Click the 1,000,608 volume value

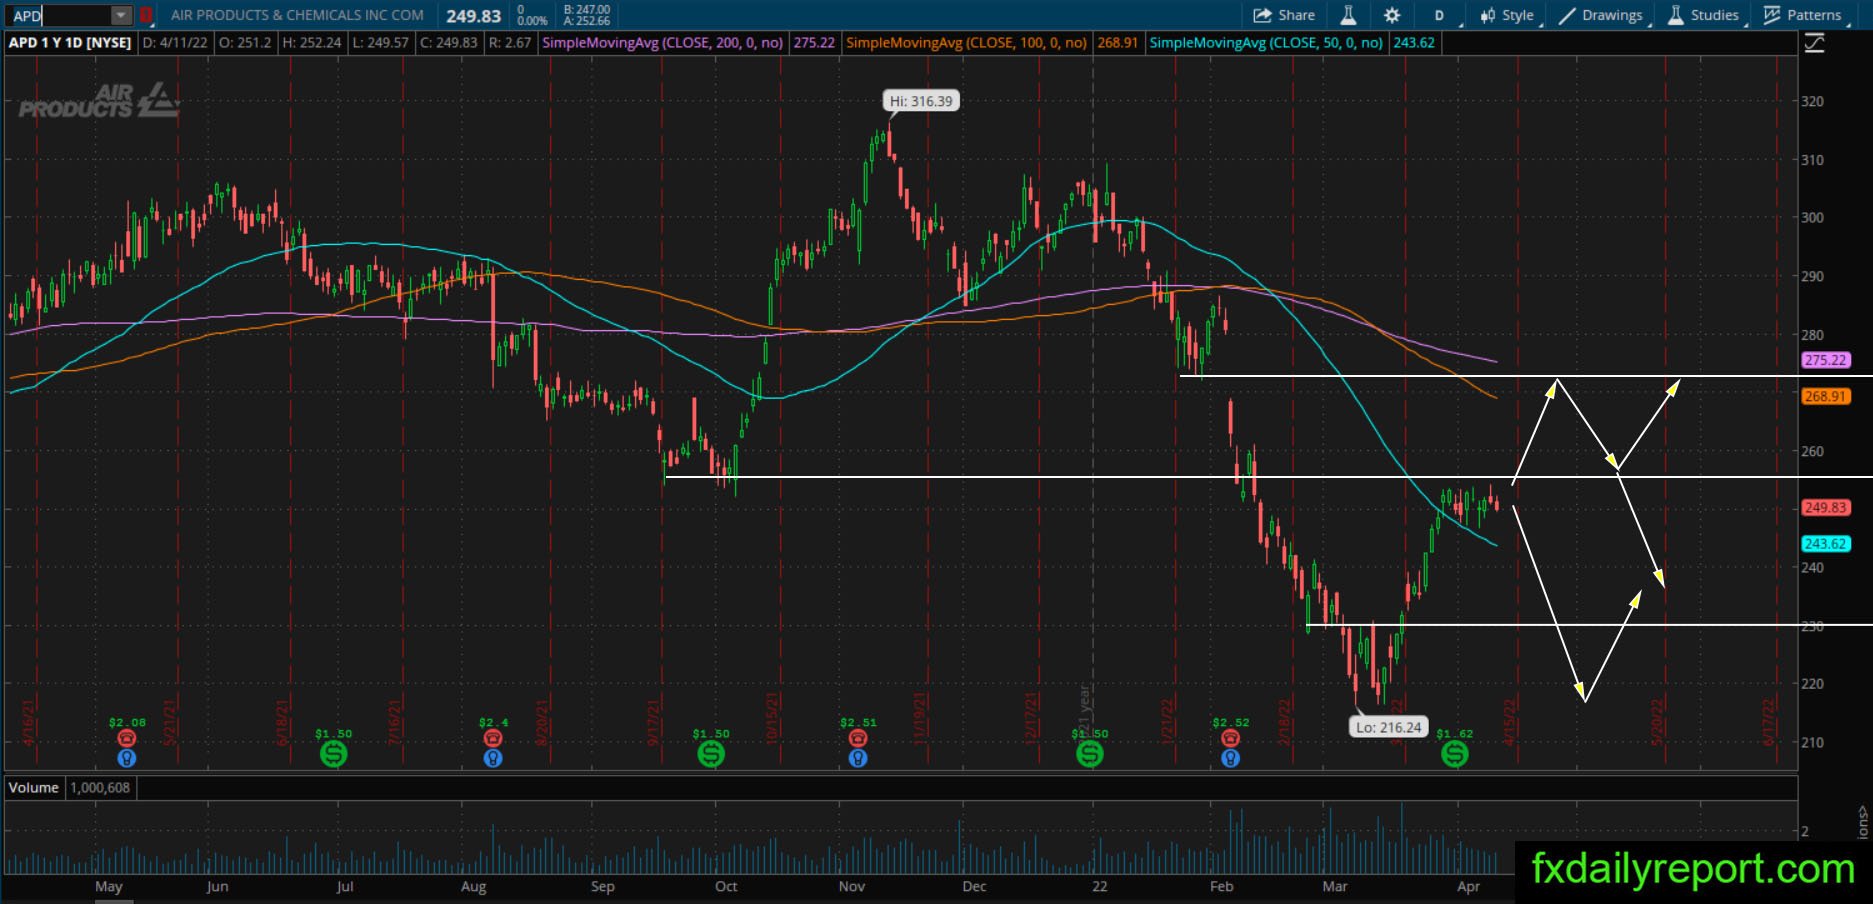click(100, 788)
